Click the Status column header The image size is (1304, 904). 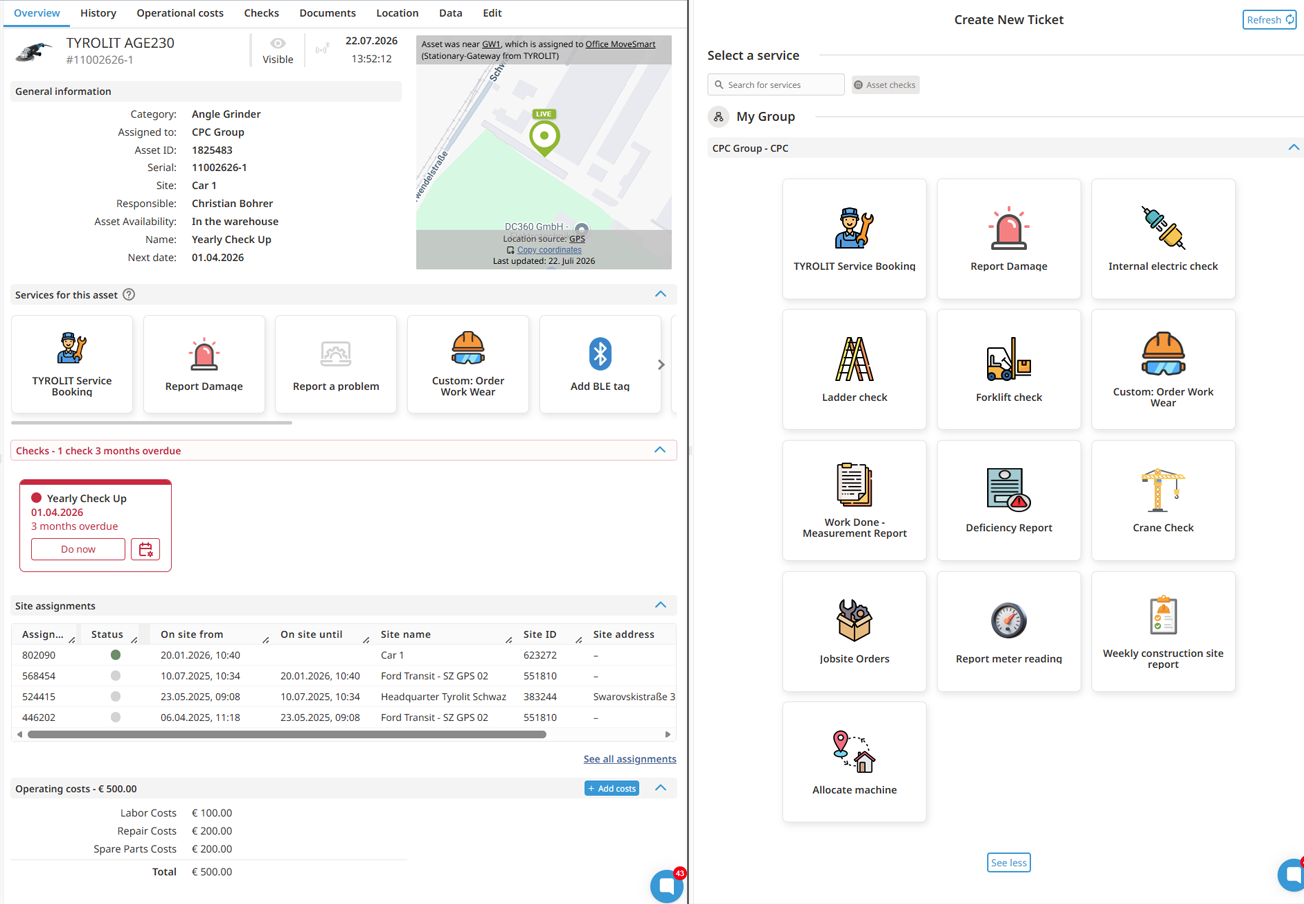[107, 634]
